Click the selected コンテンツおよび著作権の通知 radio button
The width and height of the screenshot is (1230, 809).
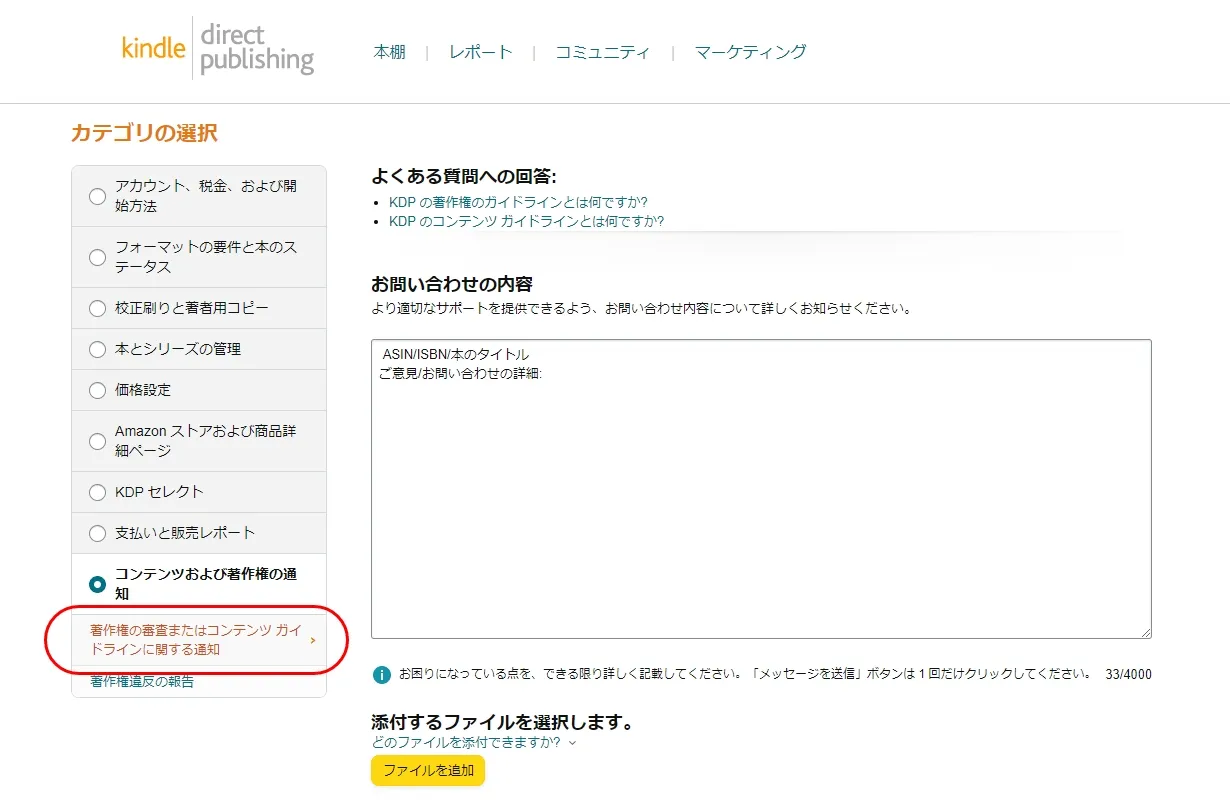(97, 584)
